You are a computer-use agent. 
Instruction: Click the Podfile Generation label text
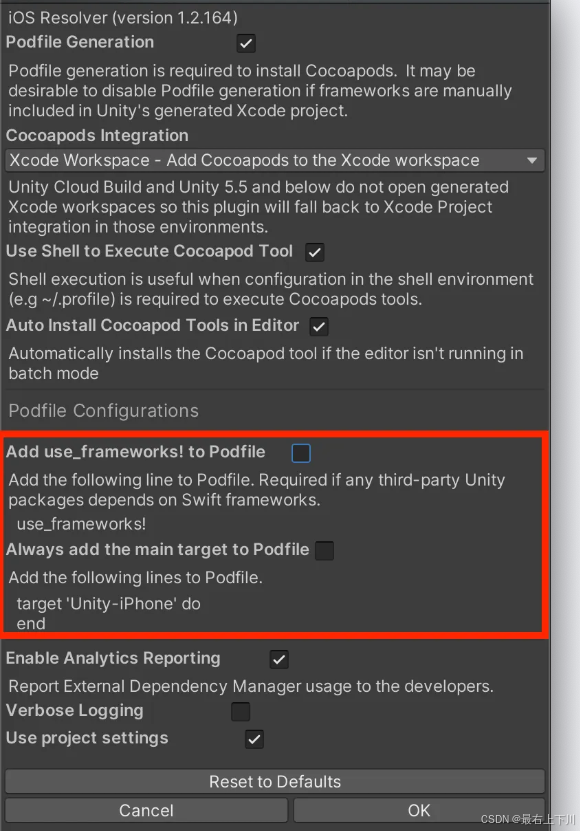point(80,42)
